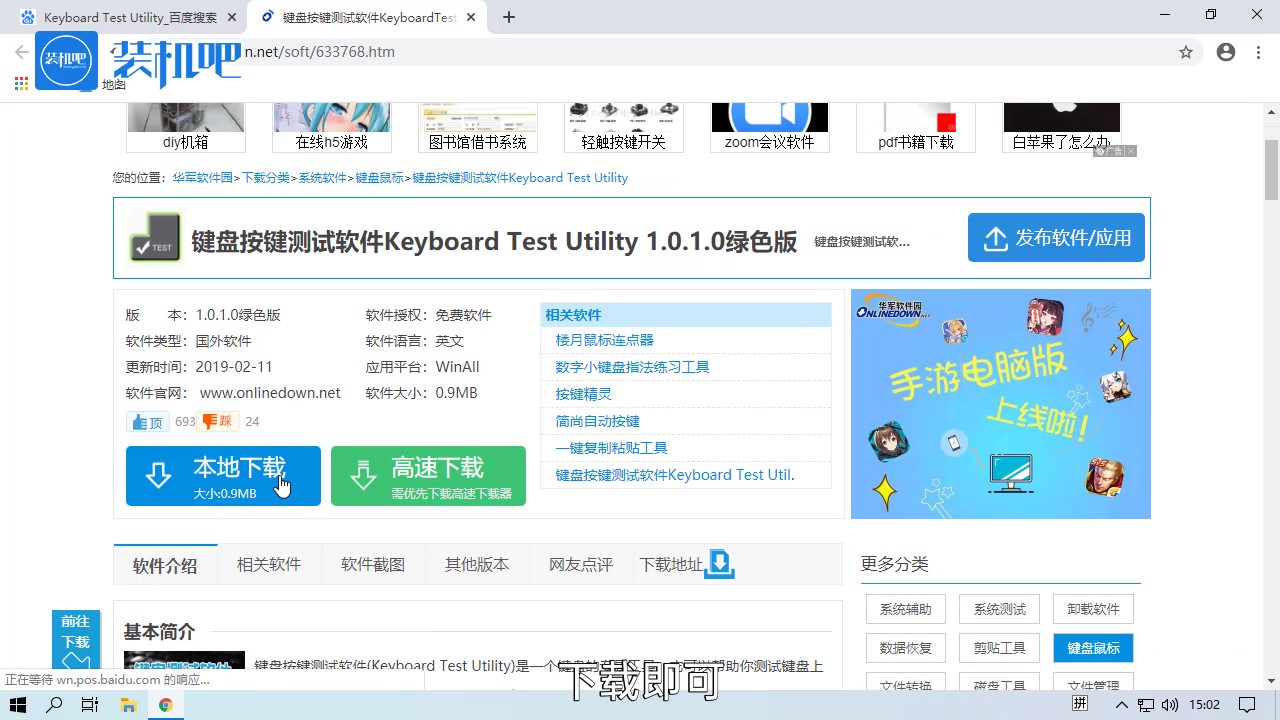Open the Windows Start menu

17,705
